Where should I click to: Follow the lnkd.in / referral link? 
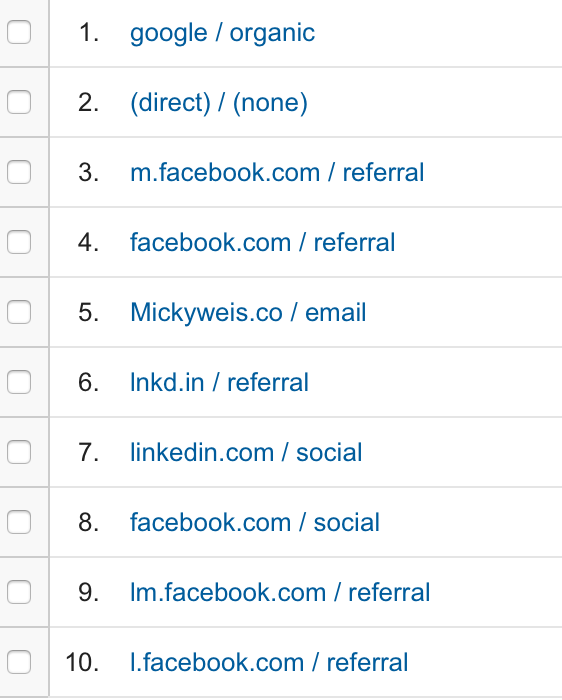point(219,383)
